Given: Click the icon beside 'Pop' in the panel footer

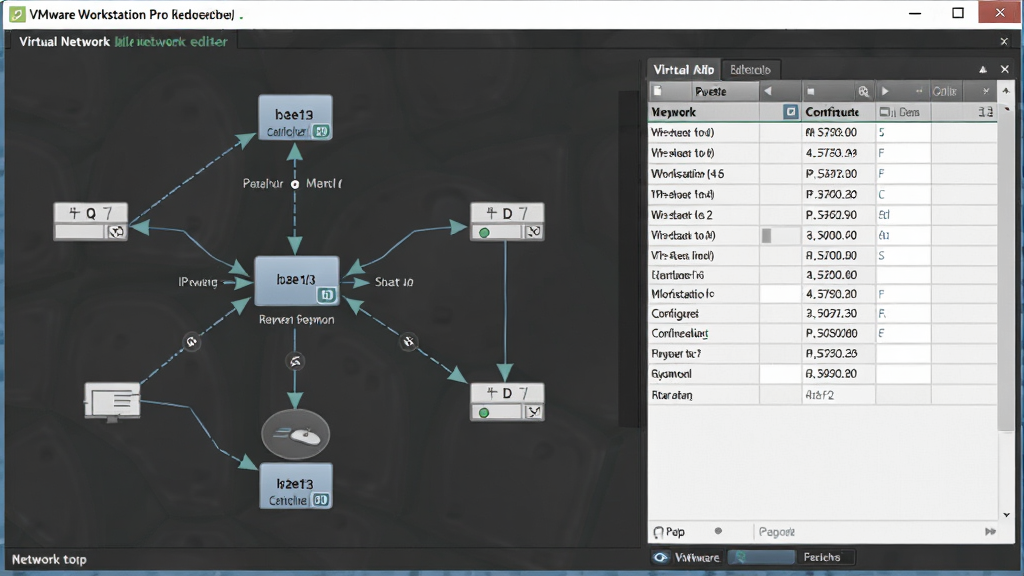Looking at the screenshot, I should [658, 532].
